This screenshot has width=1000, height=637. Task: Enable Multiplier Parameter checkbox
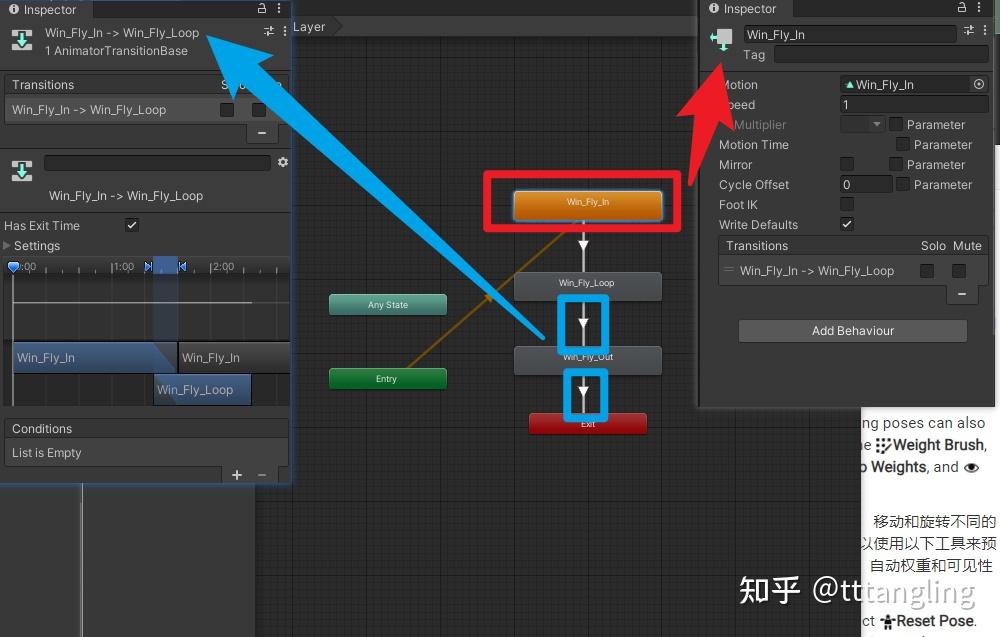[x=895, y=124]
